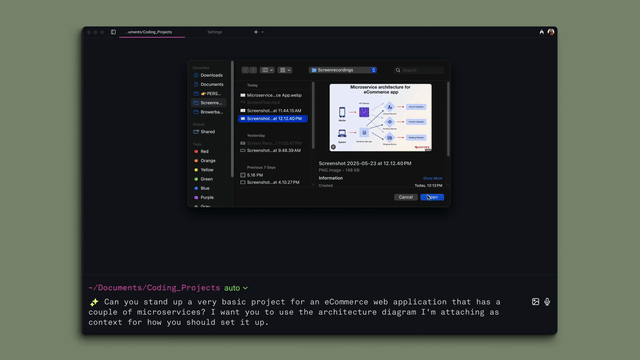The image size is (640, 360).
Task: Open the Screenrecordings folder path dropdown
Action: [x=343, y=70]
